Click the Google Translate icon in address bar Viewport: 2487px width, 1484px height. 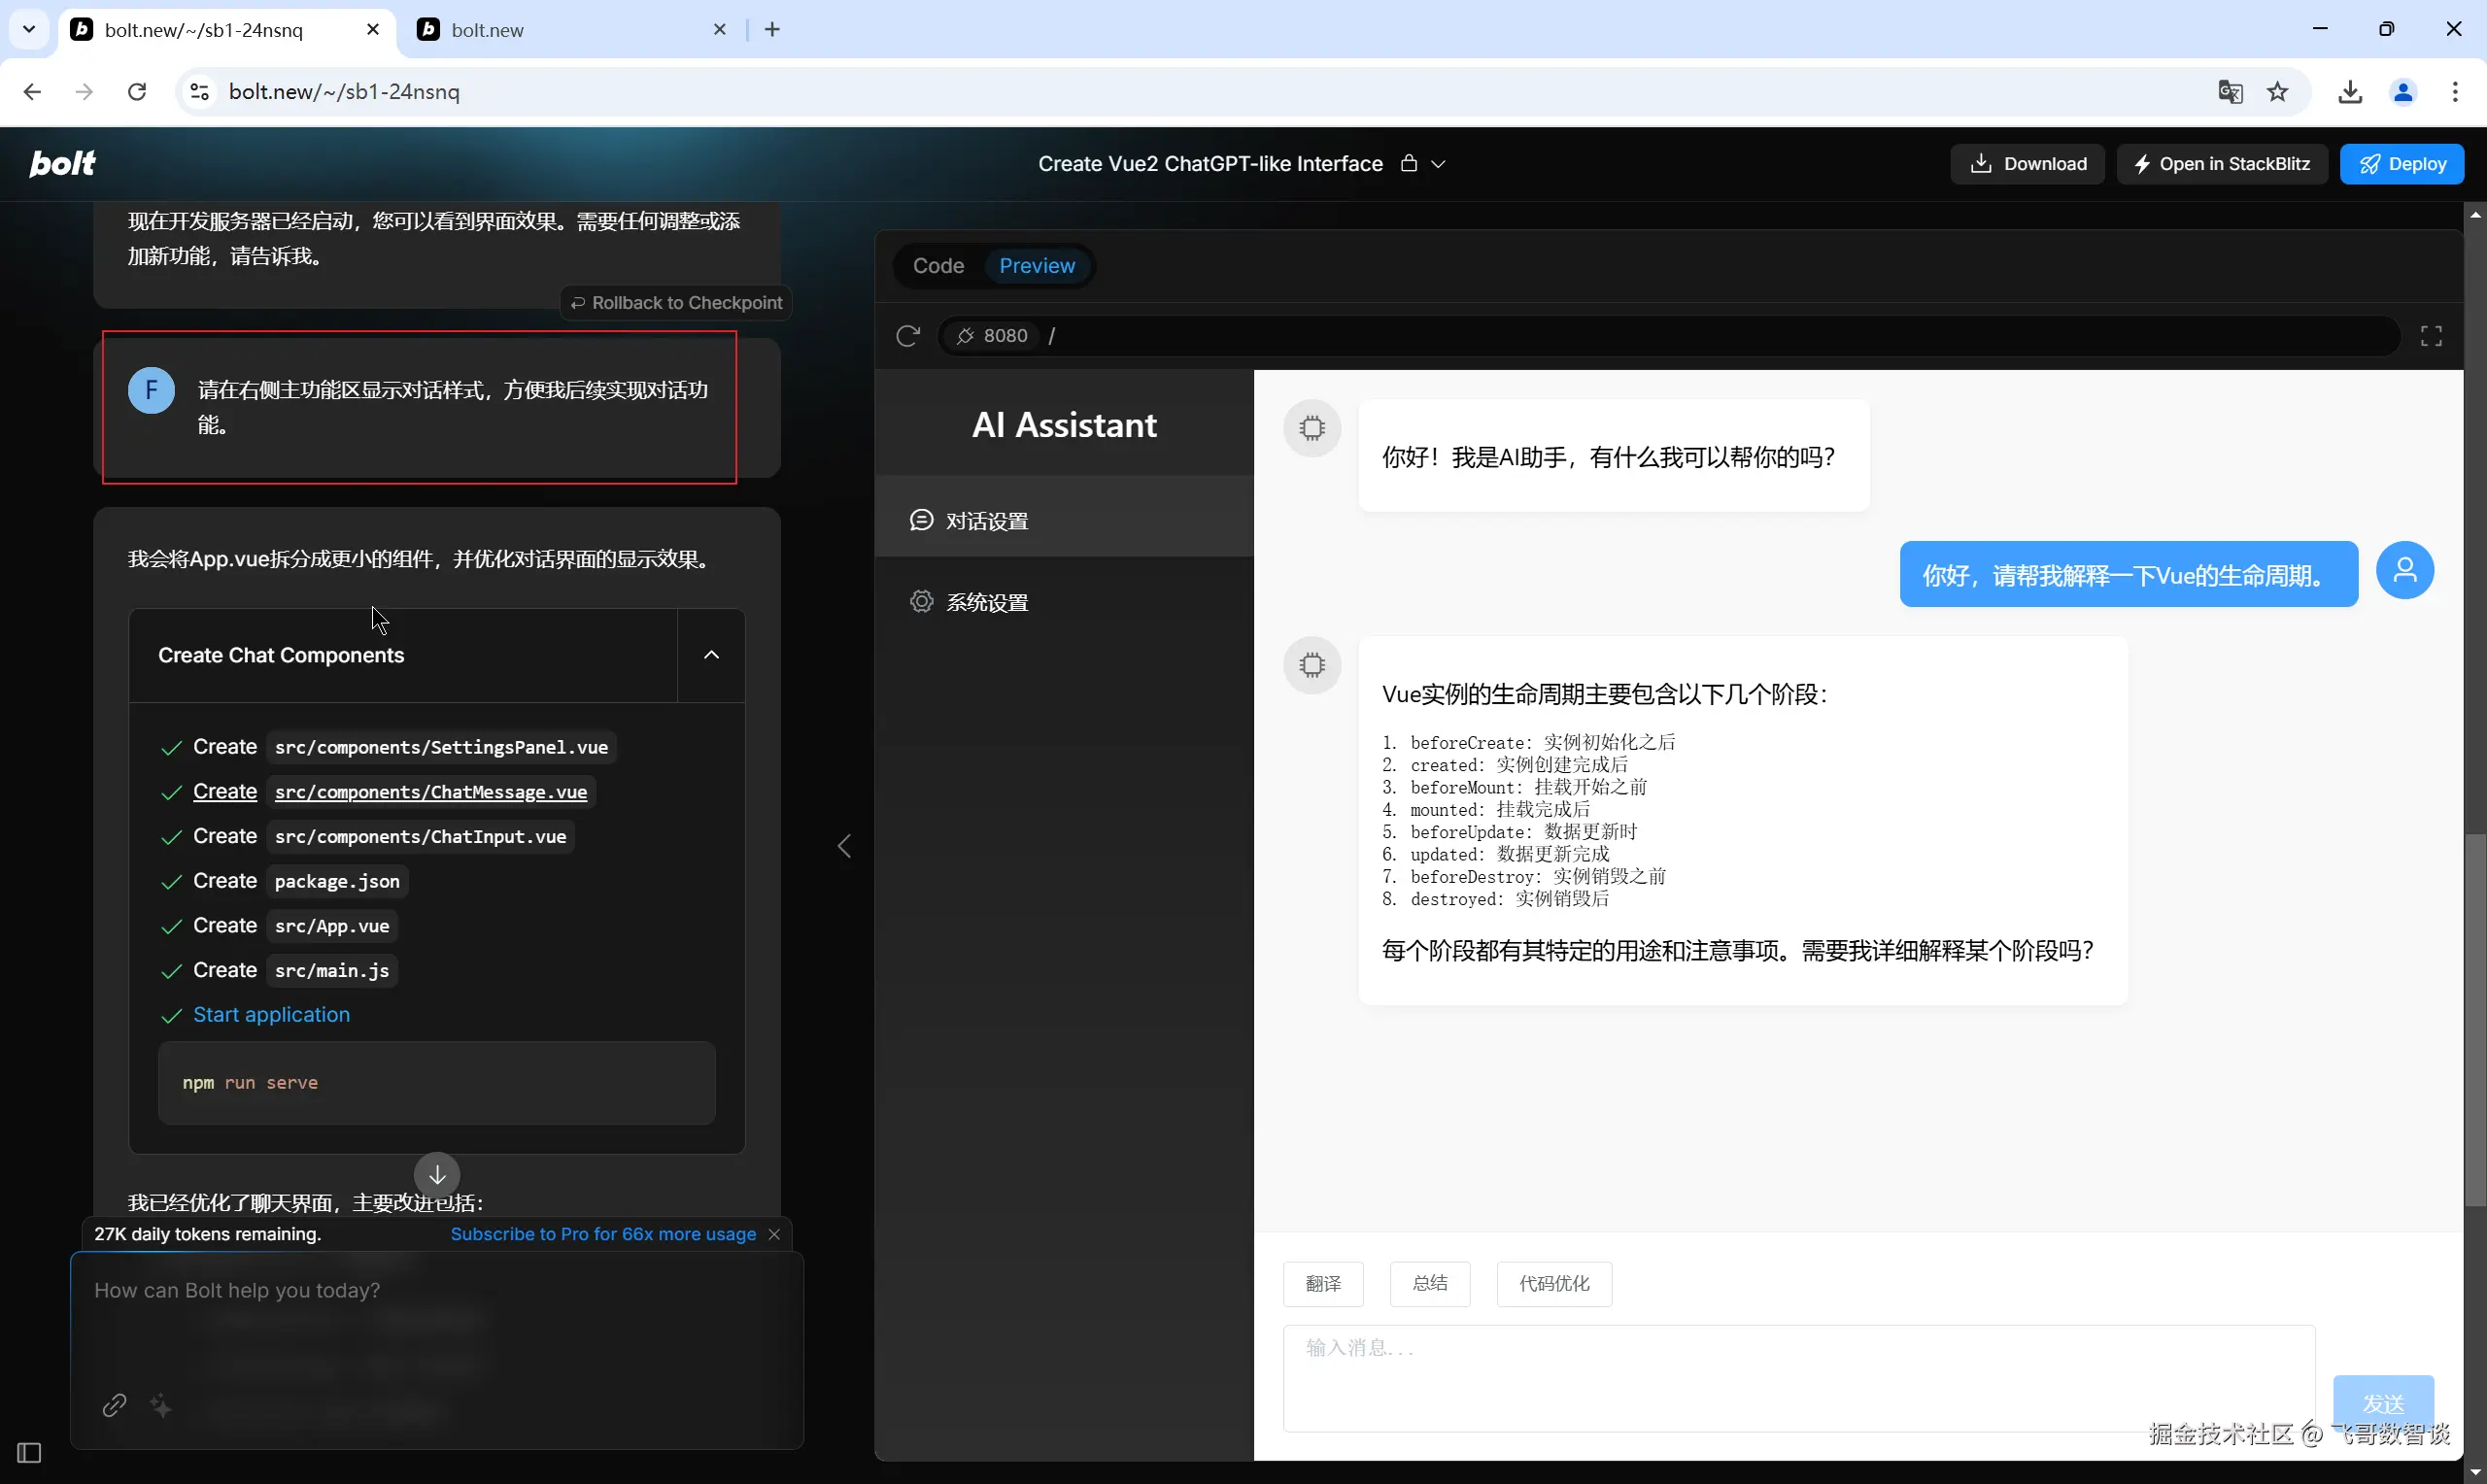(x=2230, y=92)
